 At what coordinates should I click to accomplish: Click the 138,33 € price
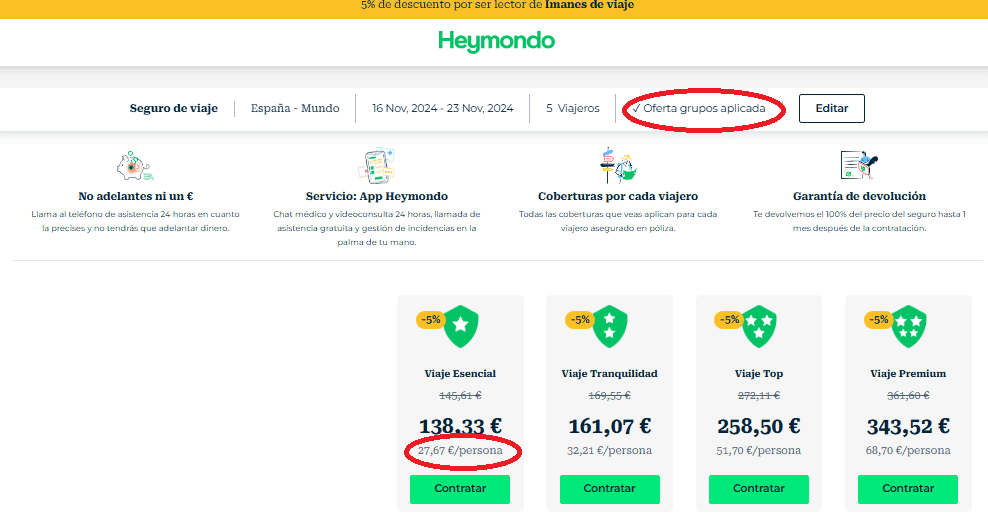click(460, 426)
